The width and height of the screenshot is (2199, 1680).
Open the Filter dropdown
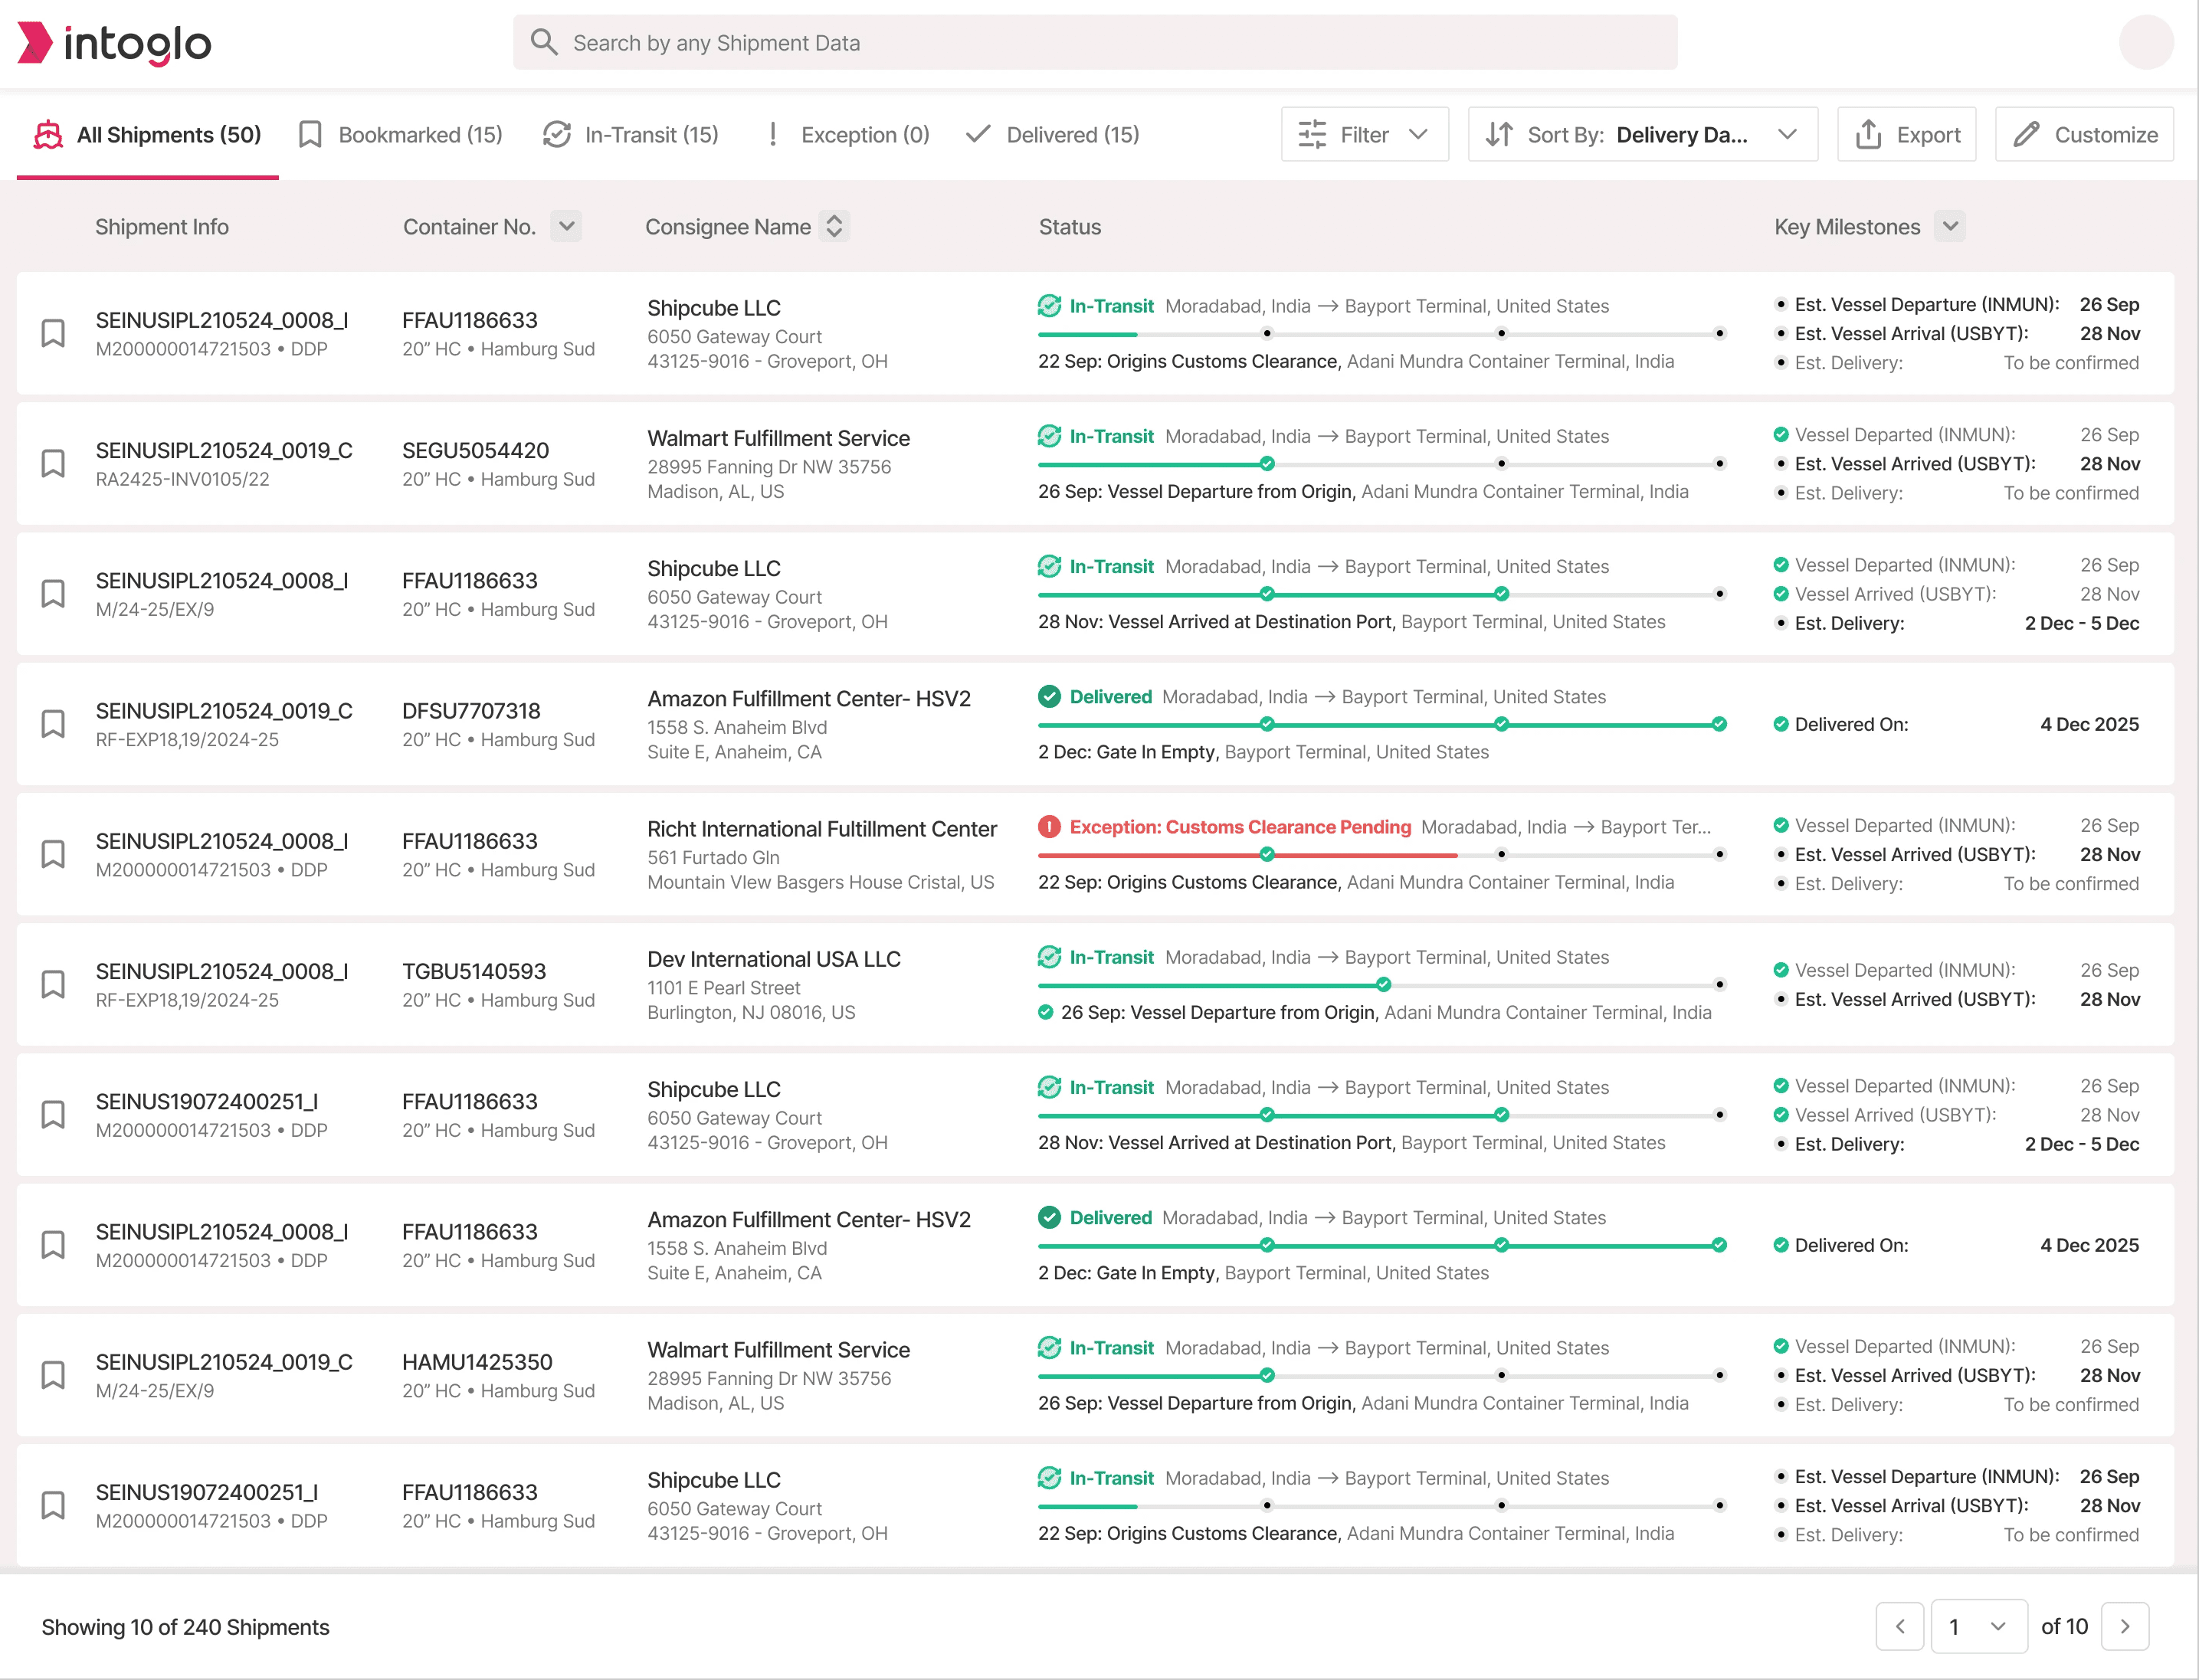click(1364, 134)
